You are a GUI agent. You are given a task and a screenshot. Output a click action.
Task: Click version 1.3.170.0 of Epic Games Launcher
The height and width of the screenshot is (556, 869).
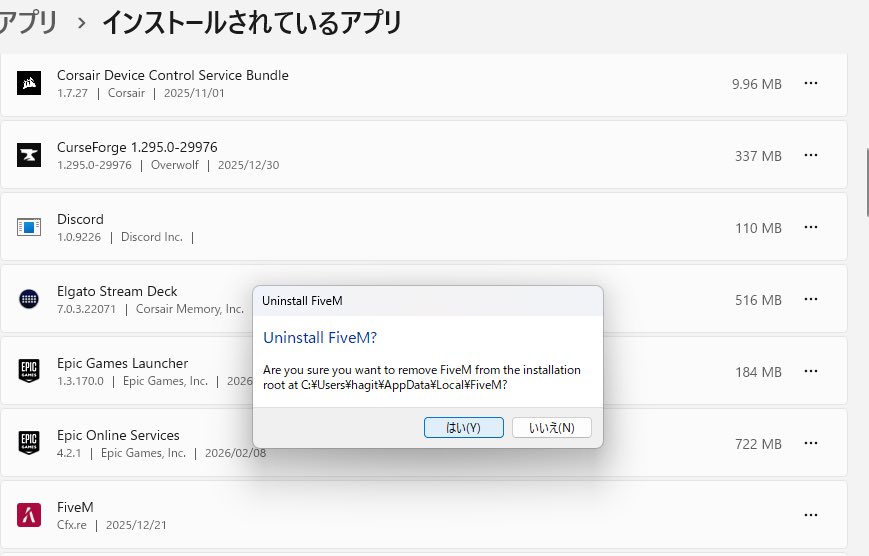coord(80,381)
